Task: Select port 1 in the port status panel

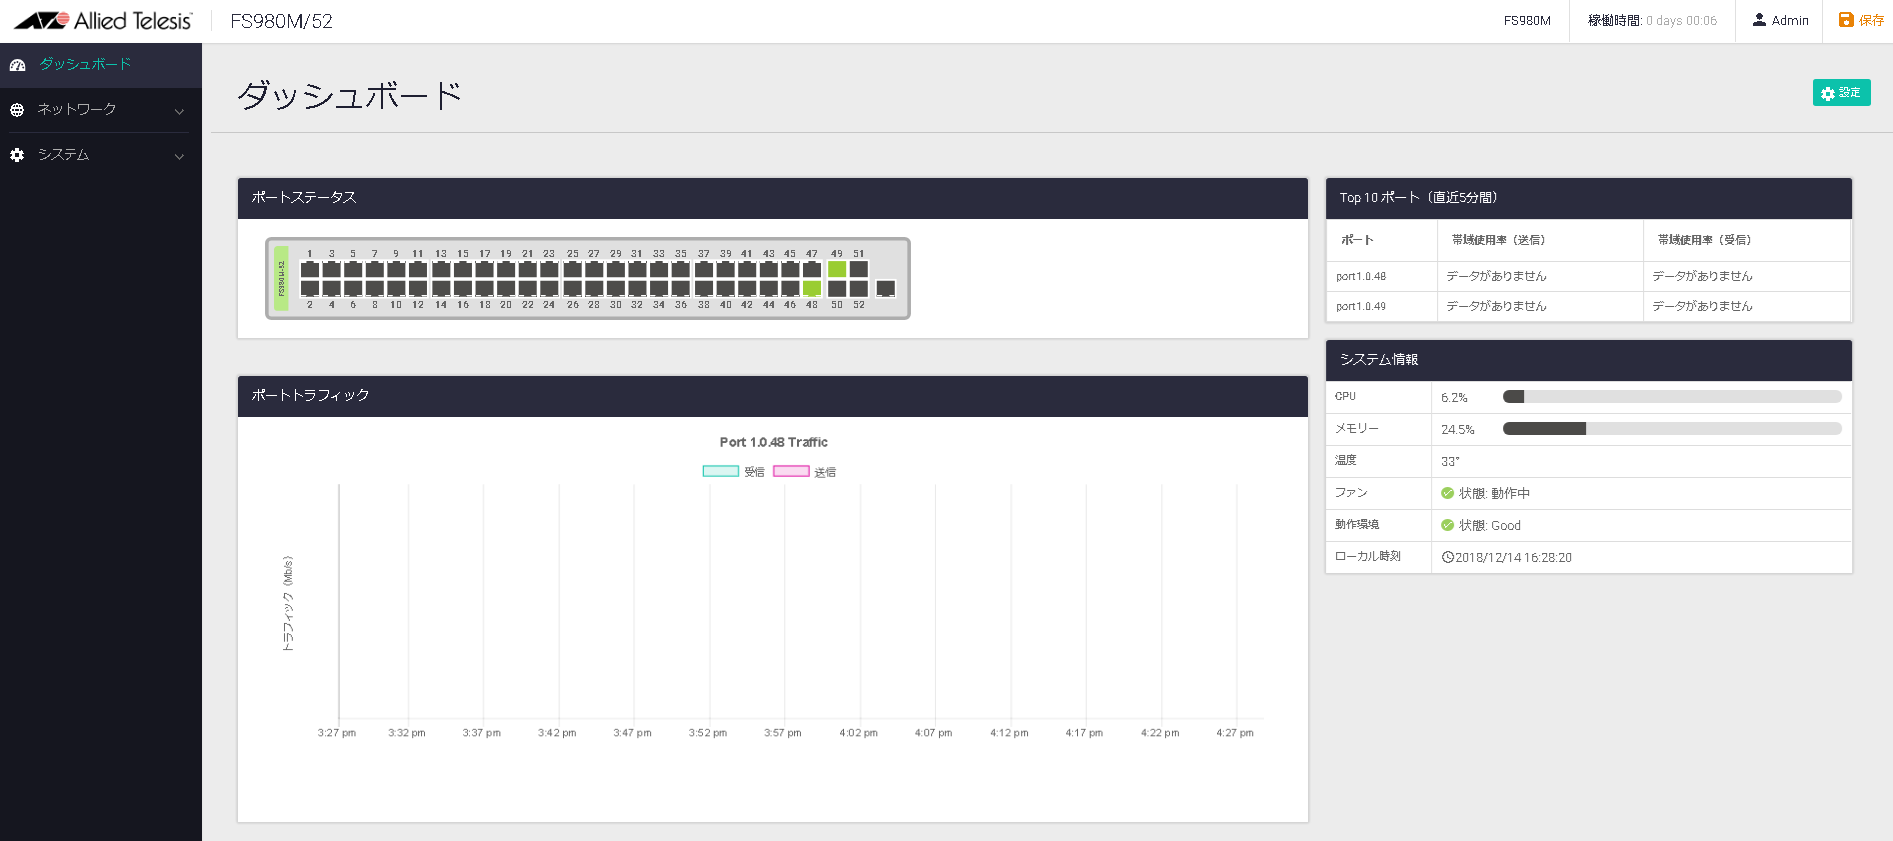Action: click(x=310, y=269)
